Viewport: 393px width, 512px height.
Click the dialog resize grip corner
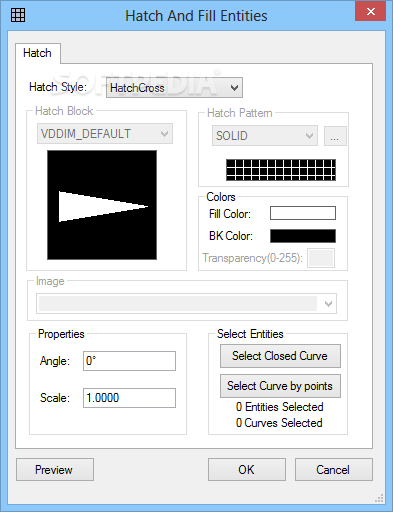(379, 498)
